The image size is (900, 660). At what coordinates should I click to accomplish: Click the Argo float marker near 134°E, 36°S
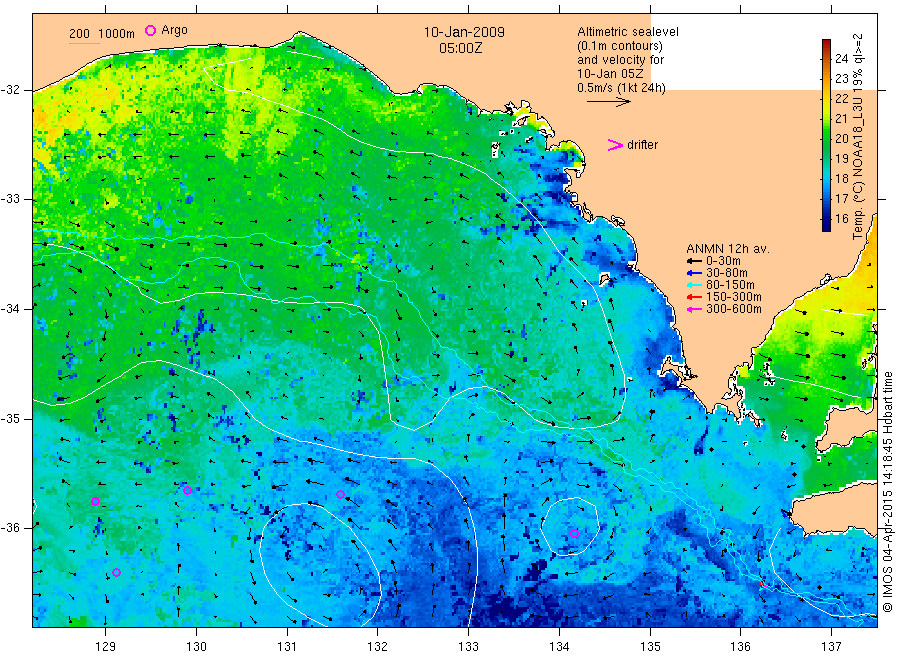pyautogui.click(x=574, y=533)
